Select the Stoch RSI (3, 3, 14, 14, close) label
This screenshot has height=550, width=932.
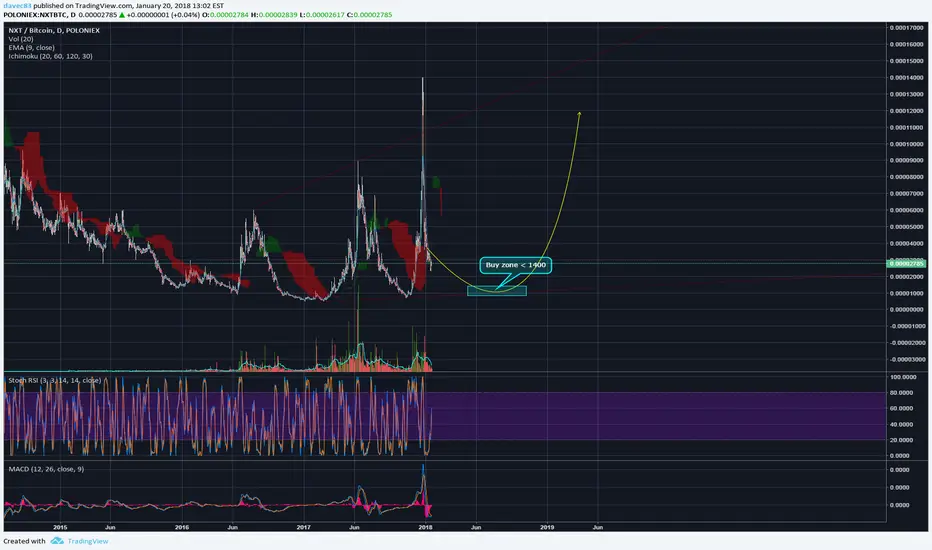[x=55, y=380]
